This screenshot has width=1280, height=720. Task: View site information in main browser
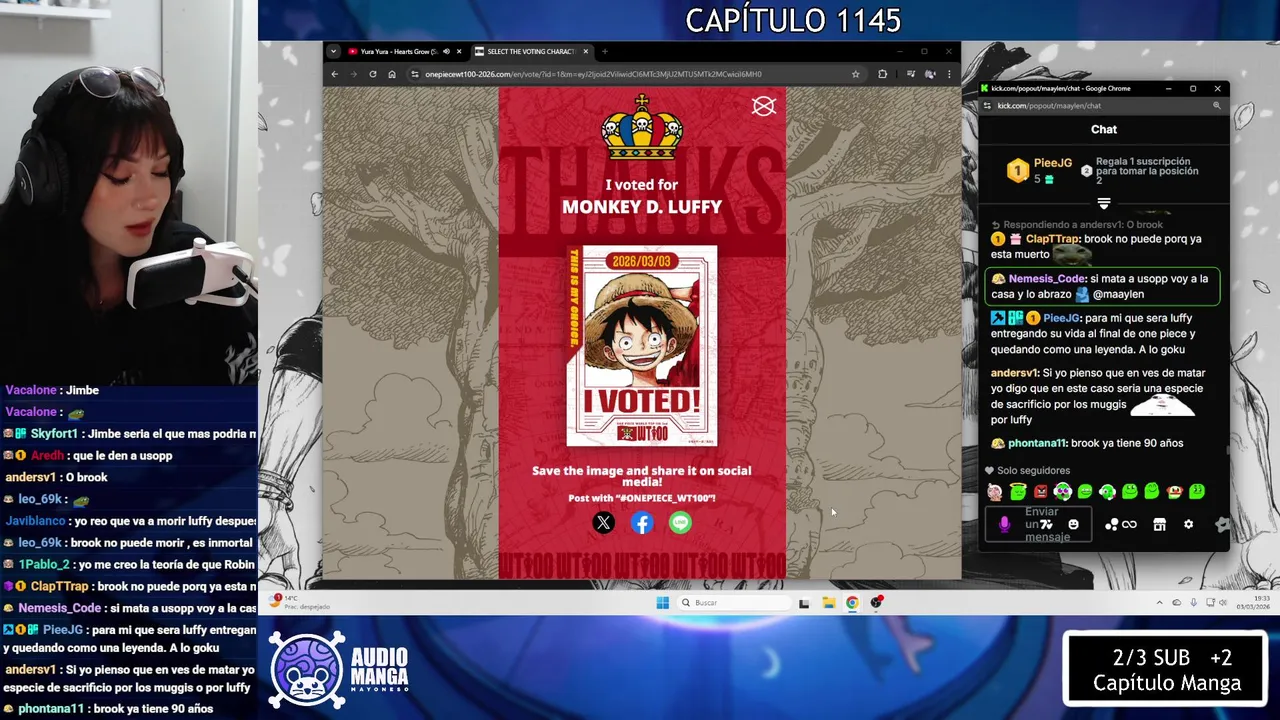414,74
